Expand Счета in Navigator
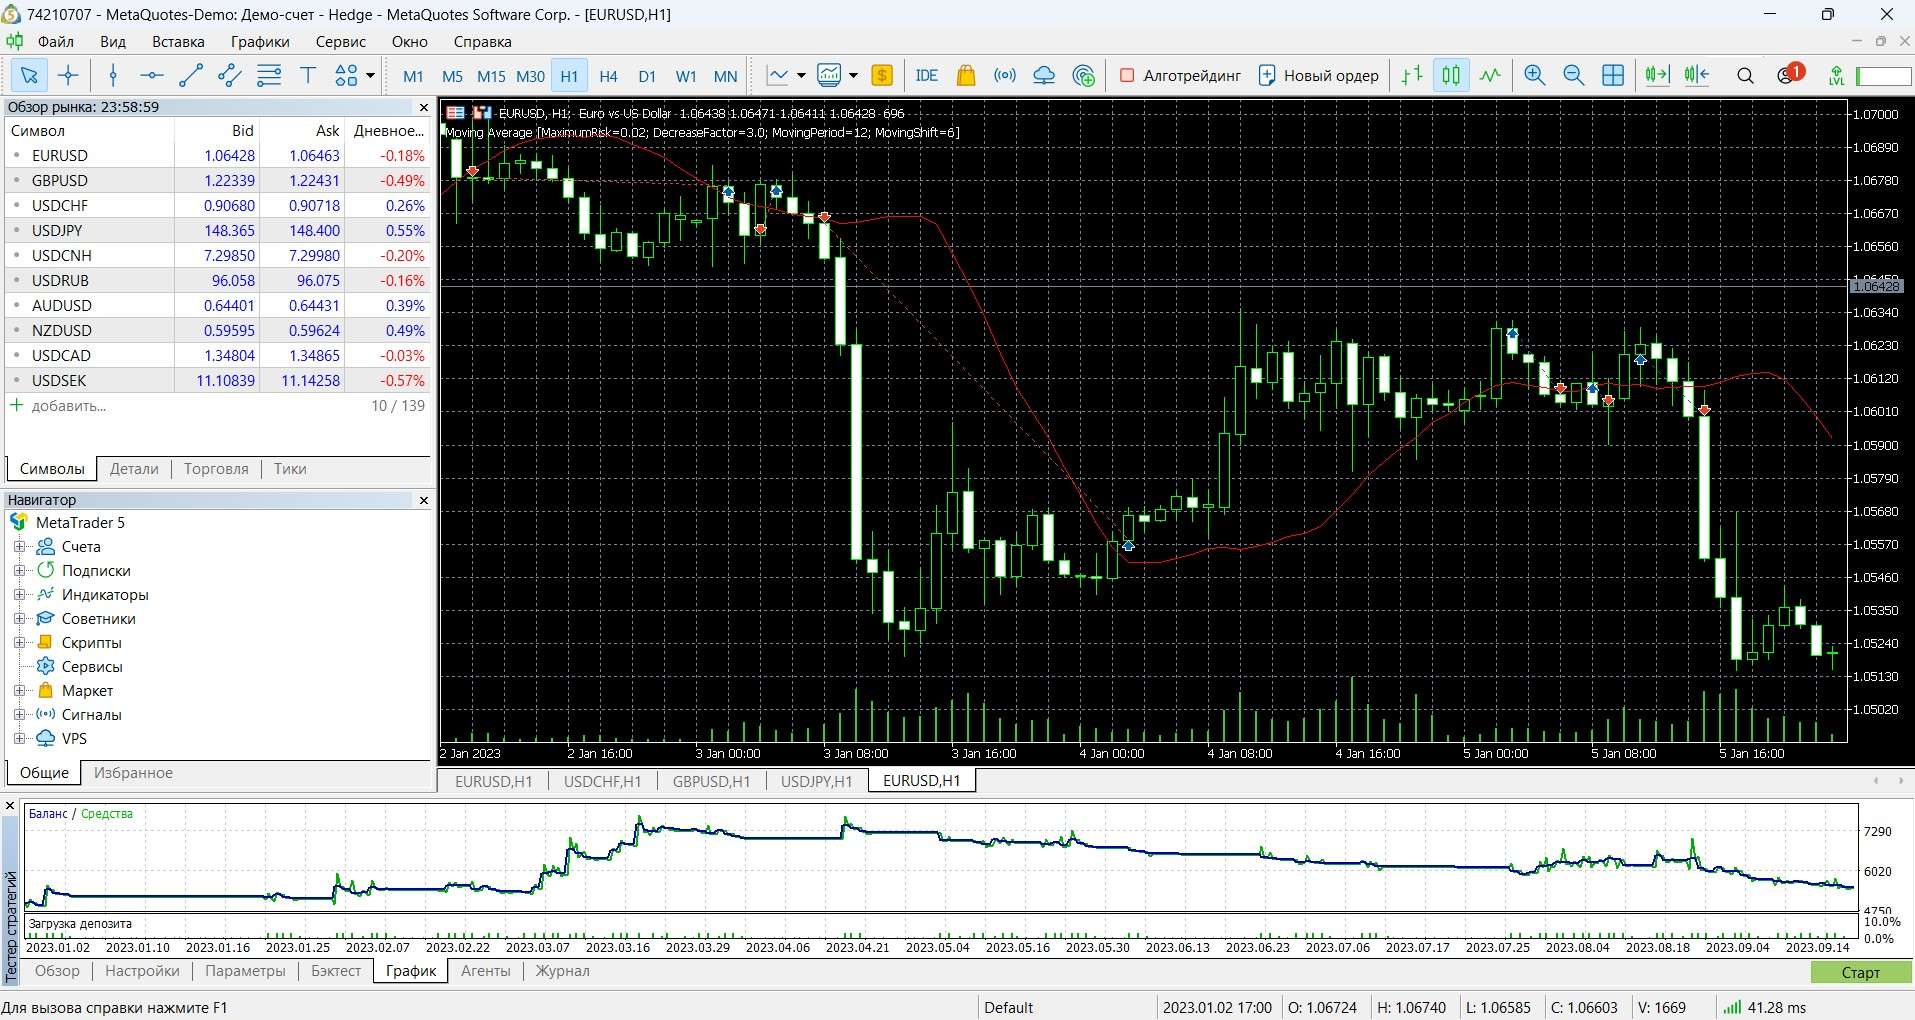The height and width of the screenshot is (1020, 1915). coord(19,546)
